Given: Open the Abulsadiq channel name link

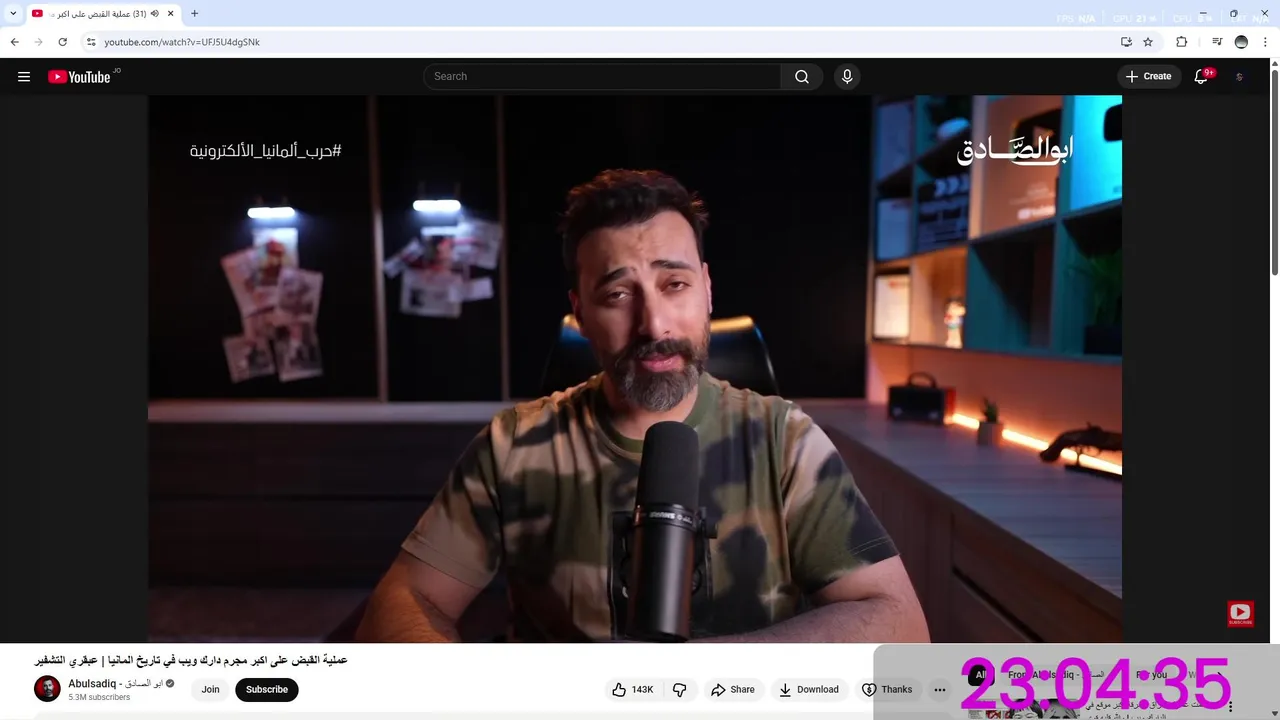Looking at the screenshot, I should click(115, 684).
